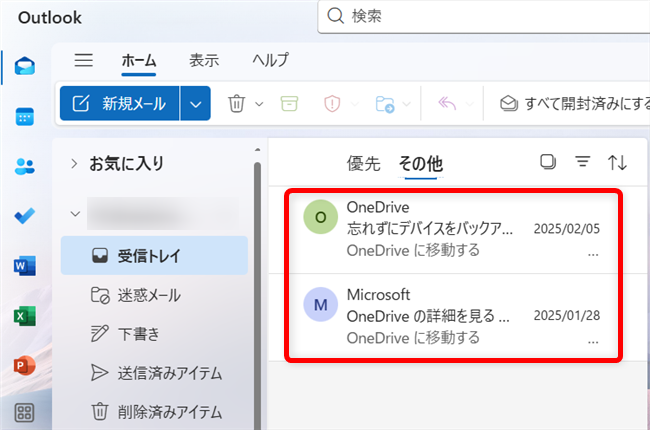Image resolution: width=650 pixels, height=430 pixels.
Task: Open the To Do checkmark icon
Action: 25,216
